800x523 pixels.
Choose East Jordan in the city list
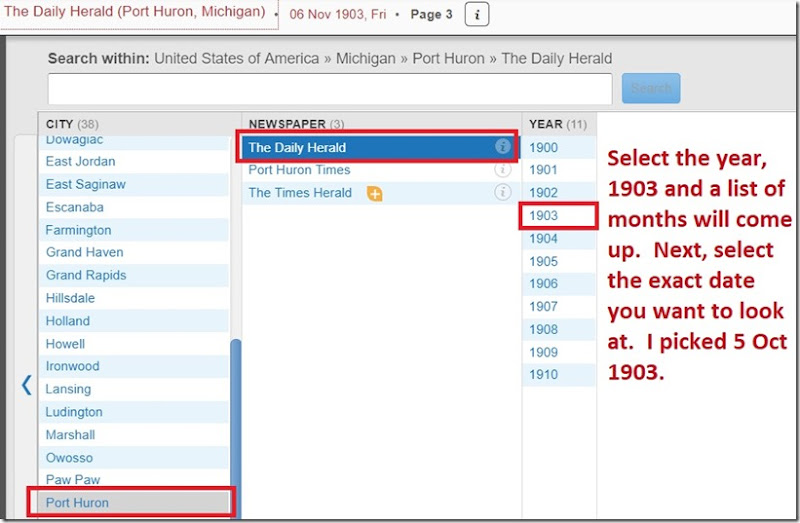[x=134, y=161]
